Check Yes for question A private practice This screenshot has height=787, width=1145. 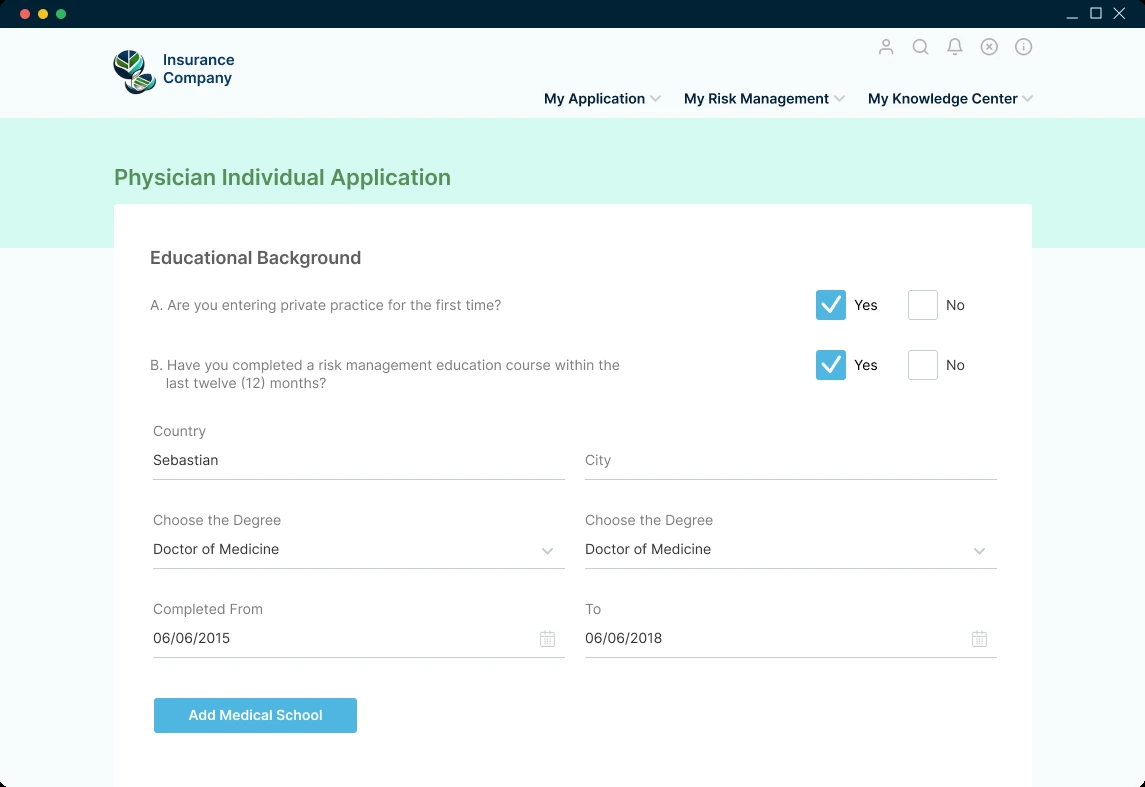831,305
